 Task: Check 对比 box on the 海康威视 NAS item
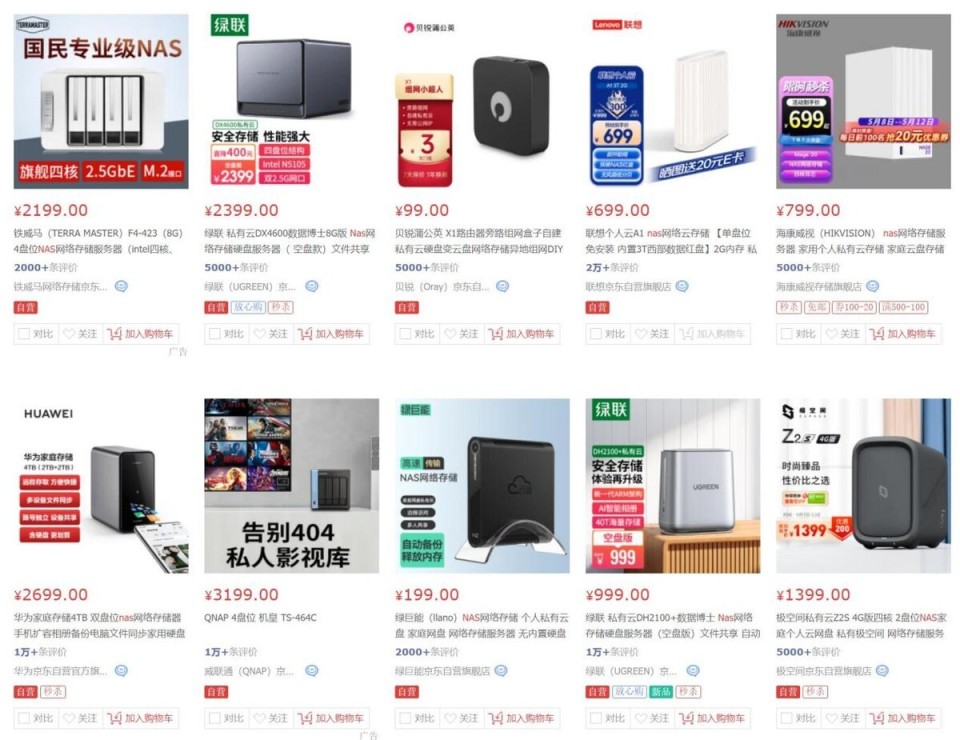(x=786, y=334)
